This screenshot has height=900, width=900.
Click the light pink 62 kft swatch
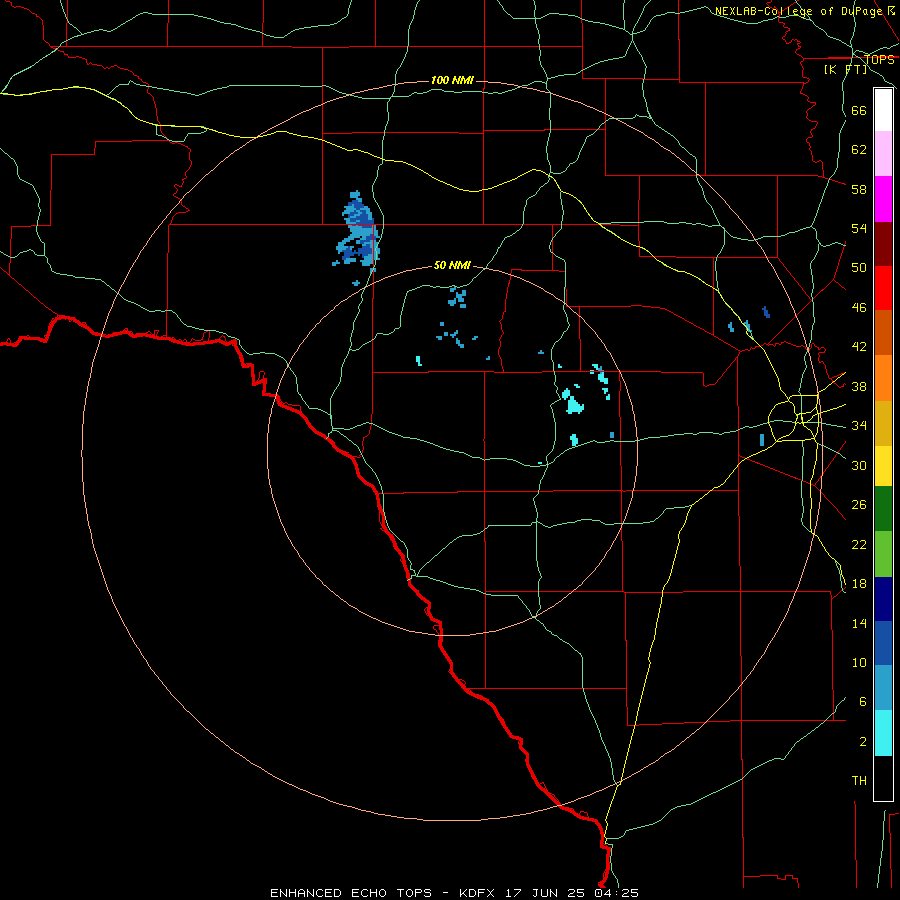pos(883,153)
